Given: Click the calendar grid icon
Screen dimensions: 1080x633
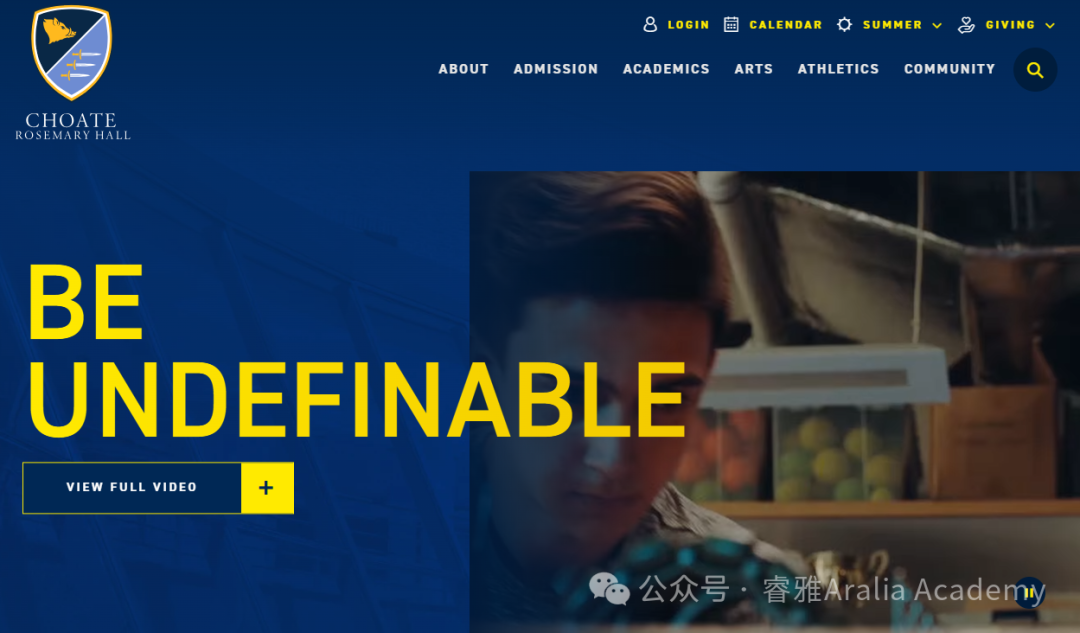Looking at the screenshot, I should (x=731, y=25).
